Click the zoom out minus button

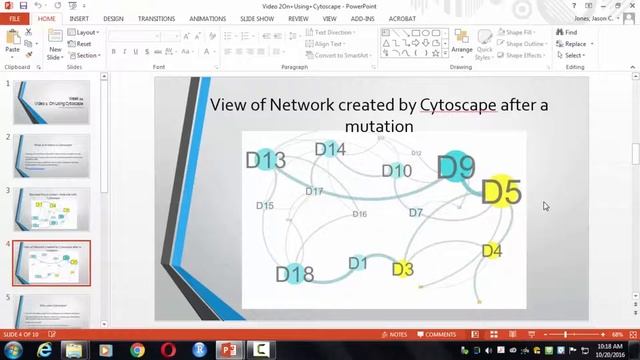pos(545,335)
